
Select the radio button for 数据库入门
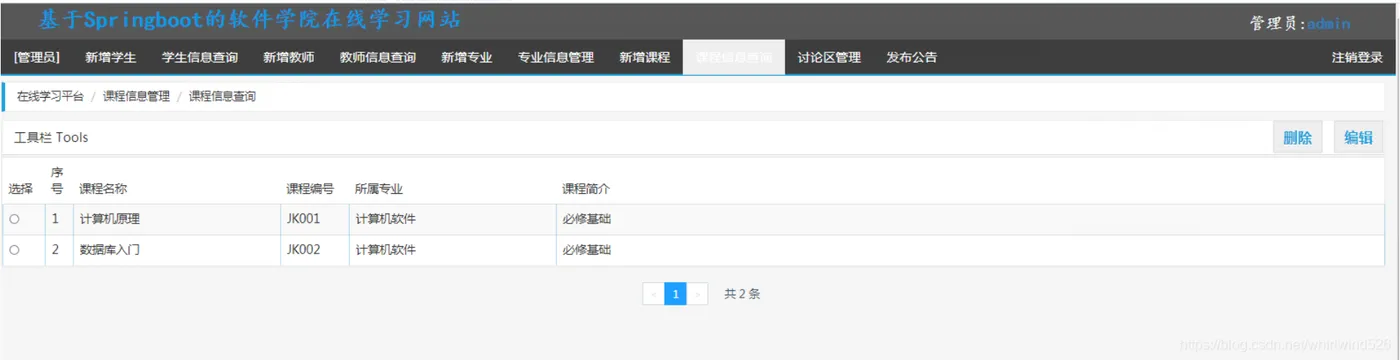14,250
